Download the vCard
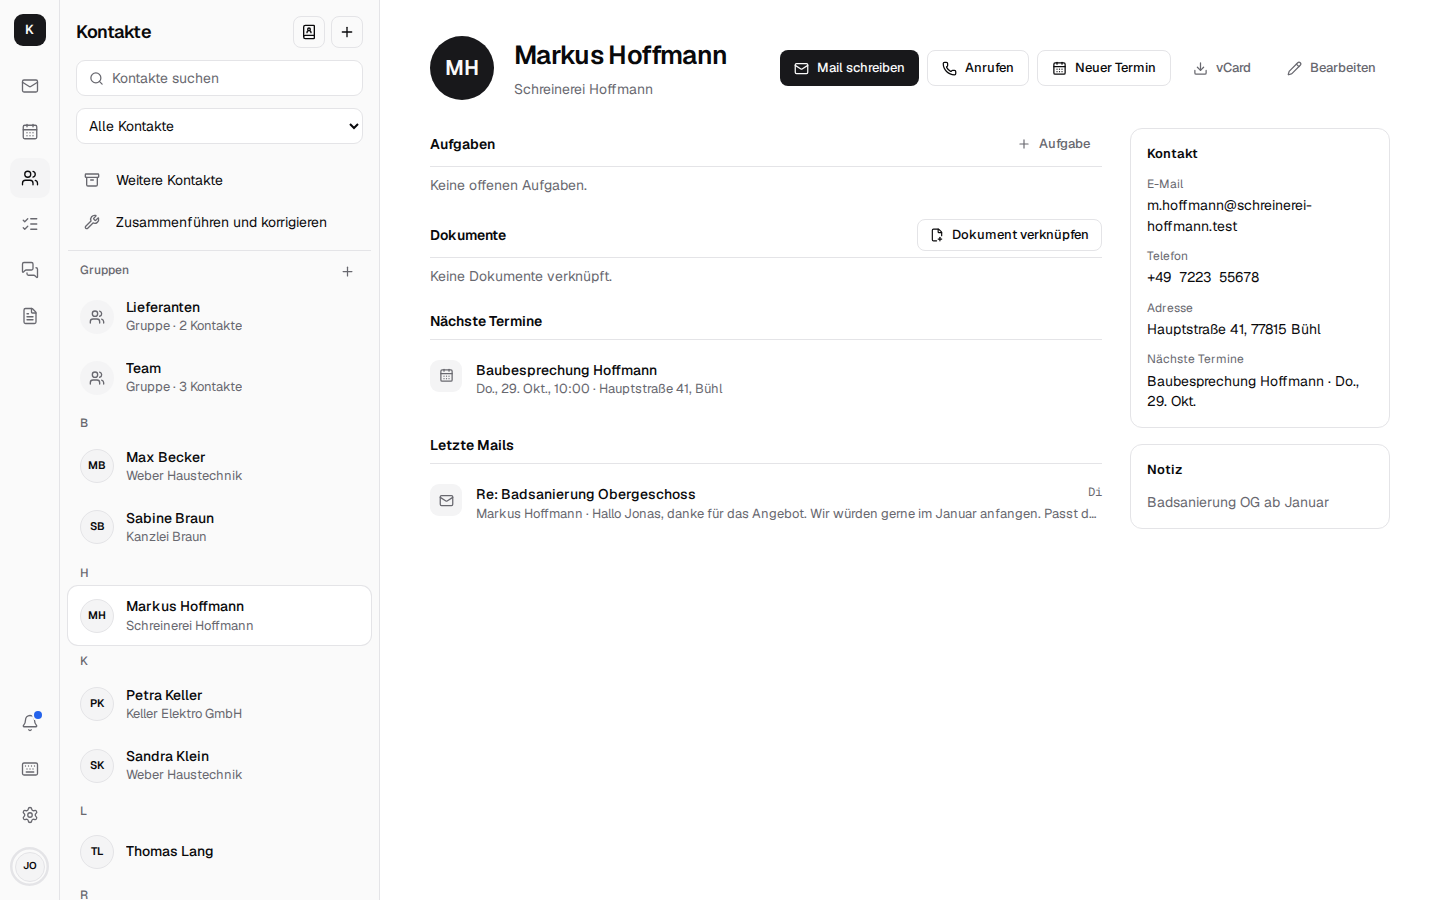The image size is (1440, 900). pyautogui.click(x=1222, y=68)
